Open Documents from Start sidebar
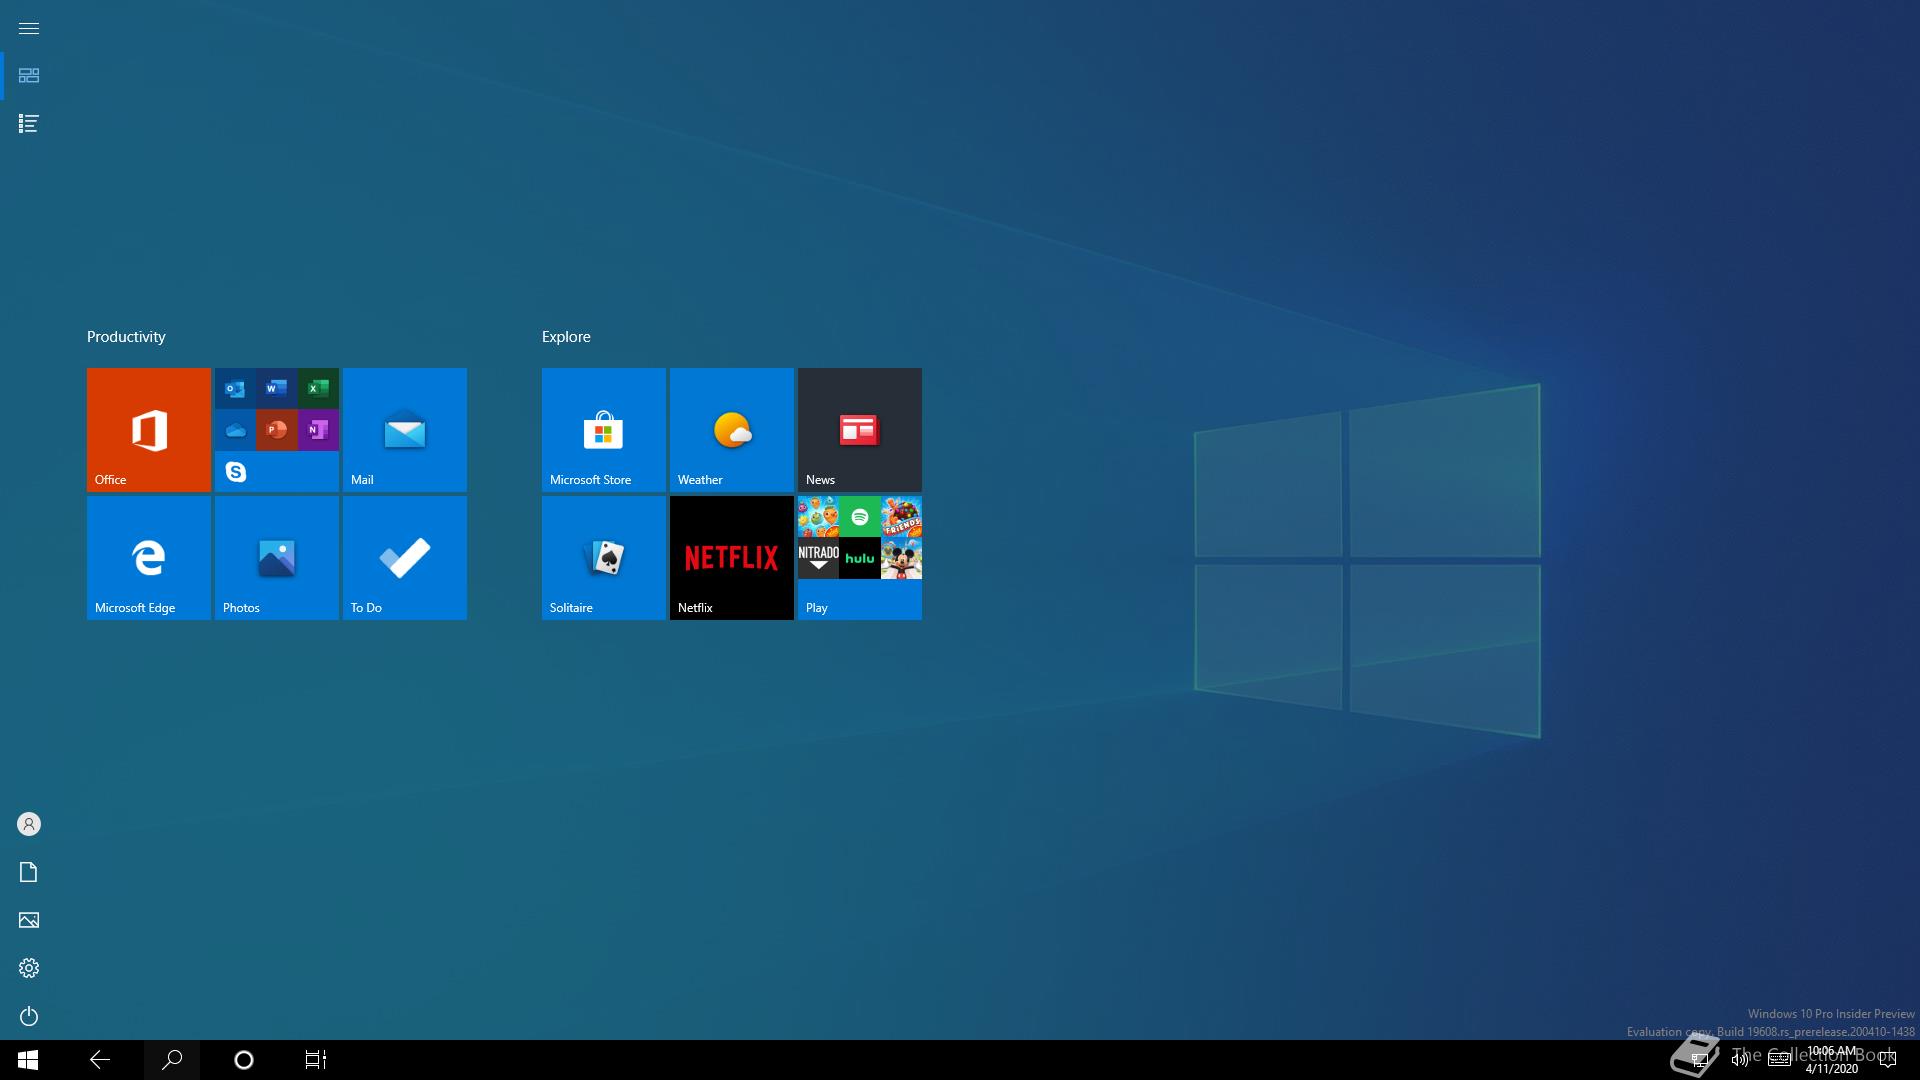The width and height of the screenshot is (1920, 1080). 29,872
